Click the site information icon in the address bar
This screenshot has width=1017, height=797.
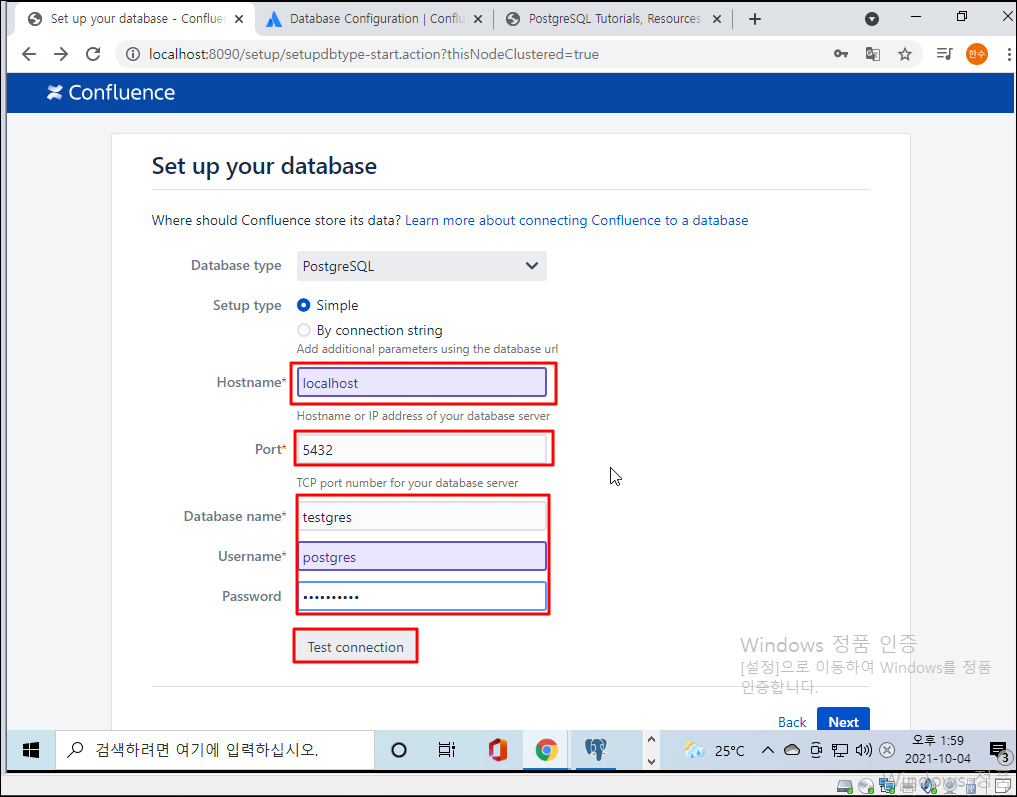132,54
